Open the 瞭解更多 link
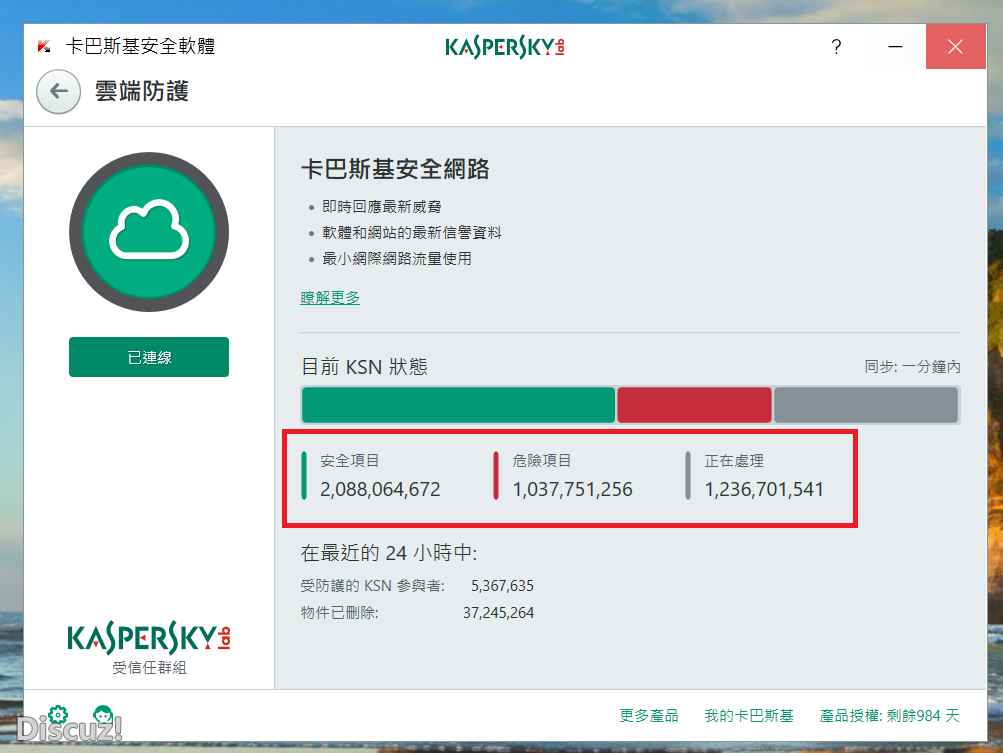 click(x=330, y=297)
